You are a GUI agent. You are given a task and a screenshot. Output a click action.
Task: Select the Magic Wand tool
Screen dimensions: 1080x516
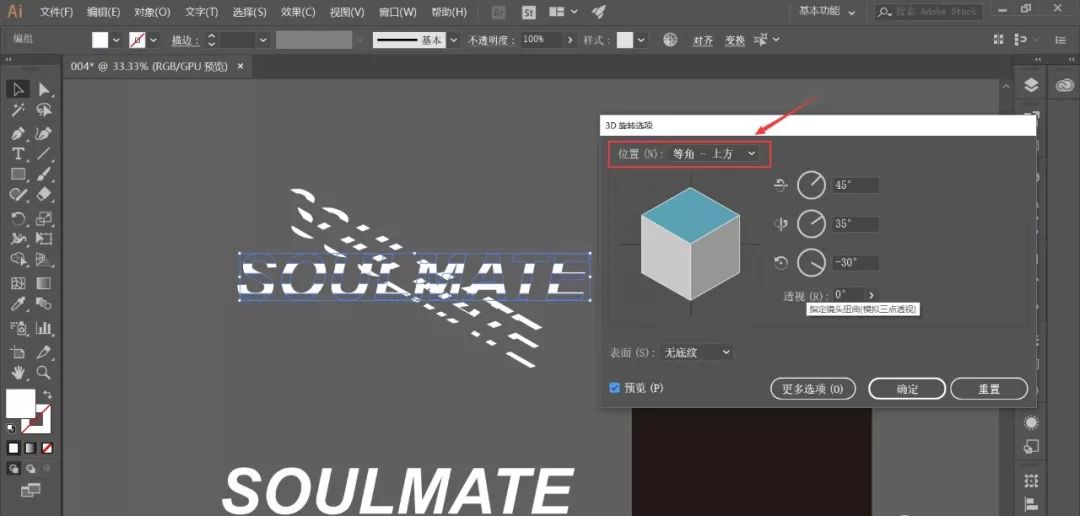point(18,111)
